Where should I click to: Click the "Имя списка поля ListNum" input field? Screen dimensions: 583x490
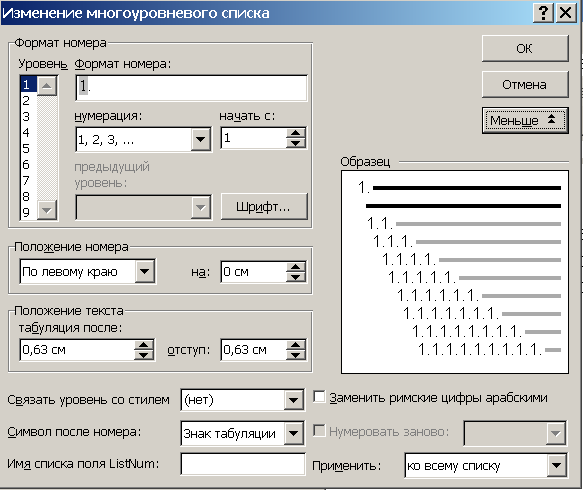[243, 464]
